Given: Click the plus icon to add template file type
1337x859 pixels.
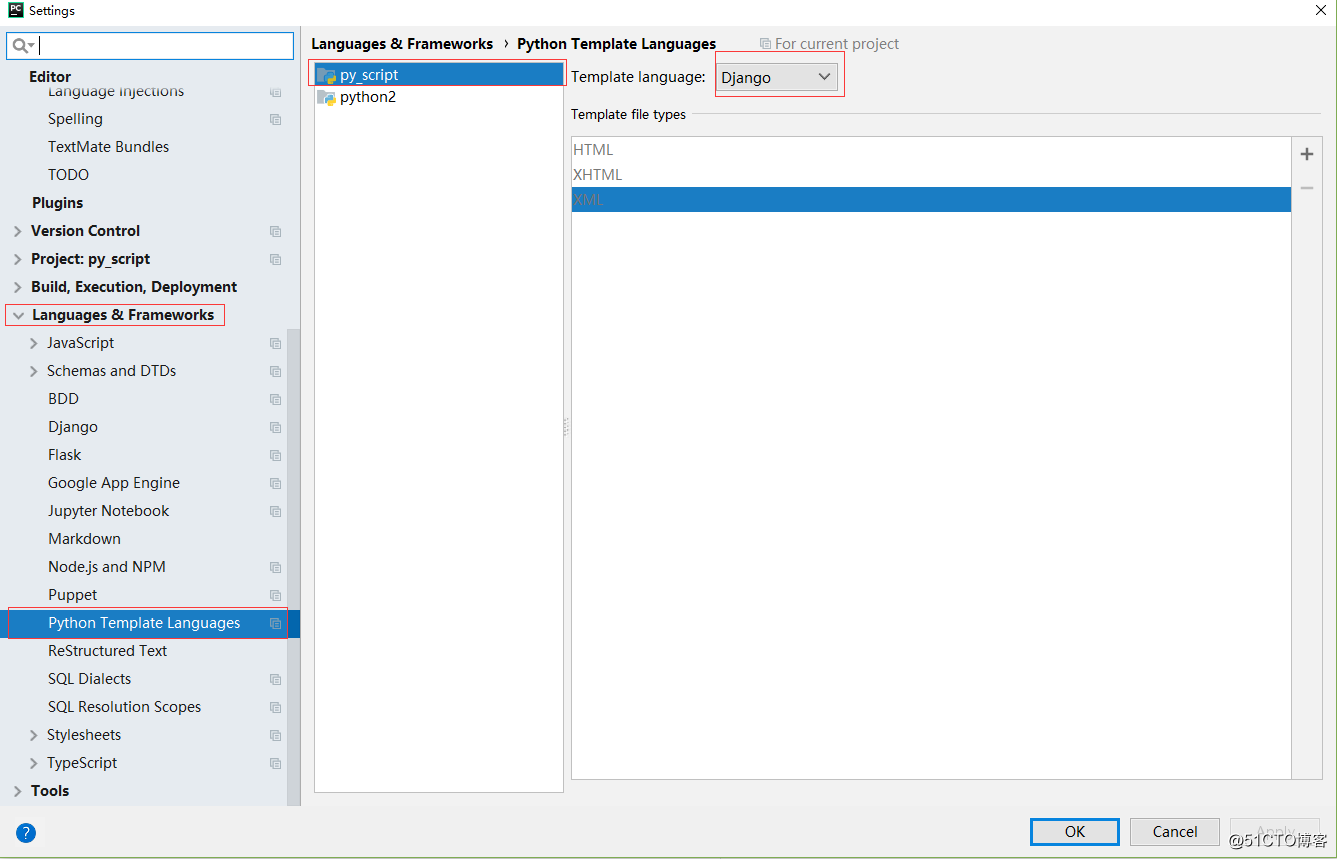Looking at the screenshot, I should pos(1306,154).
